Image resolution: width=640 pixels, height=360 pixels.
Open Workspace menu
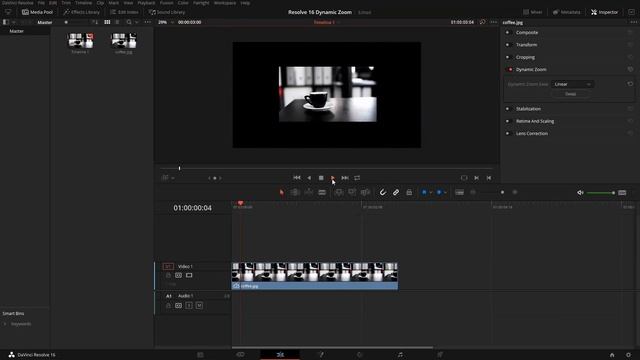click(x=225, y=3)
